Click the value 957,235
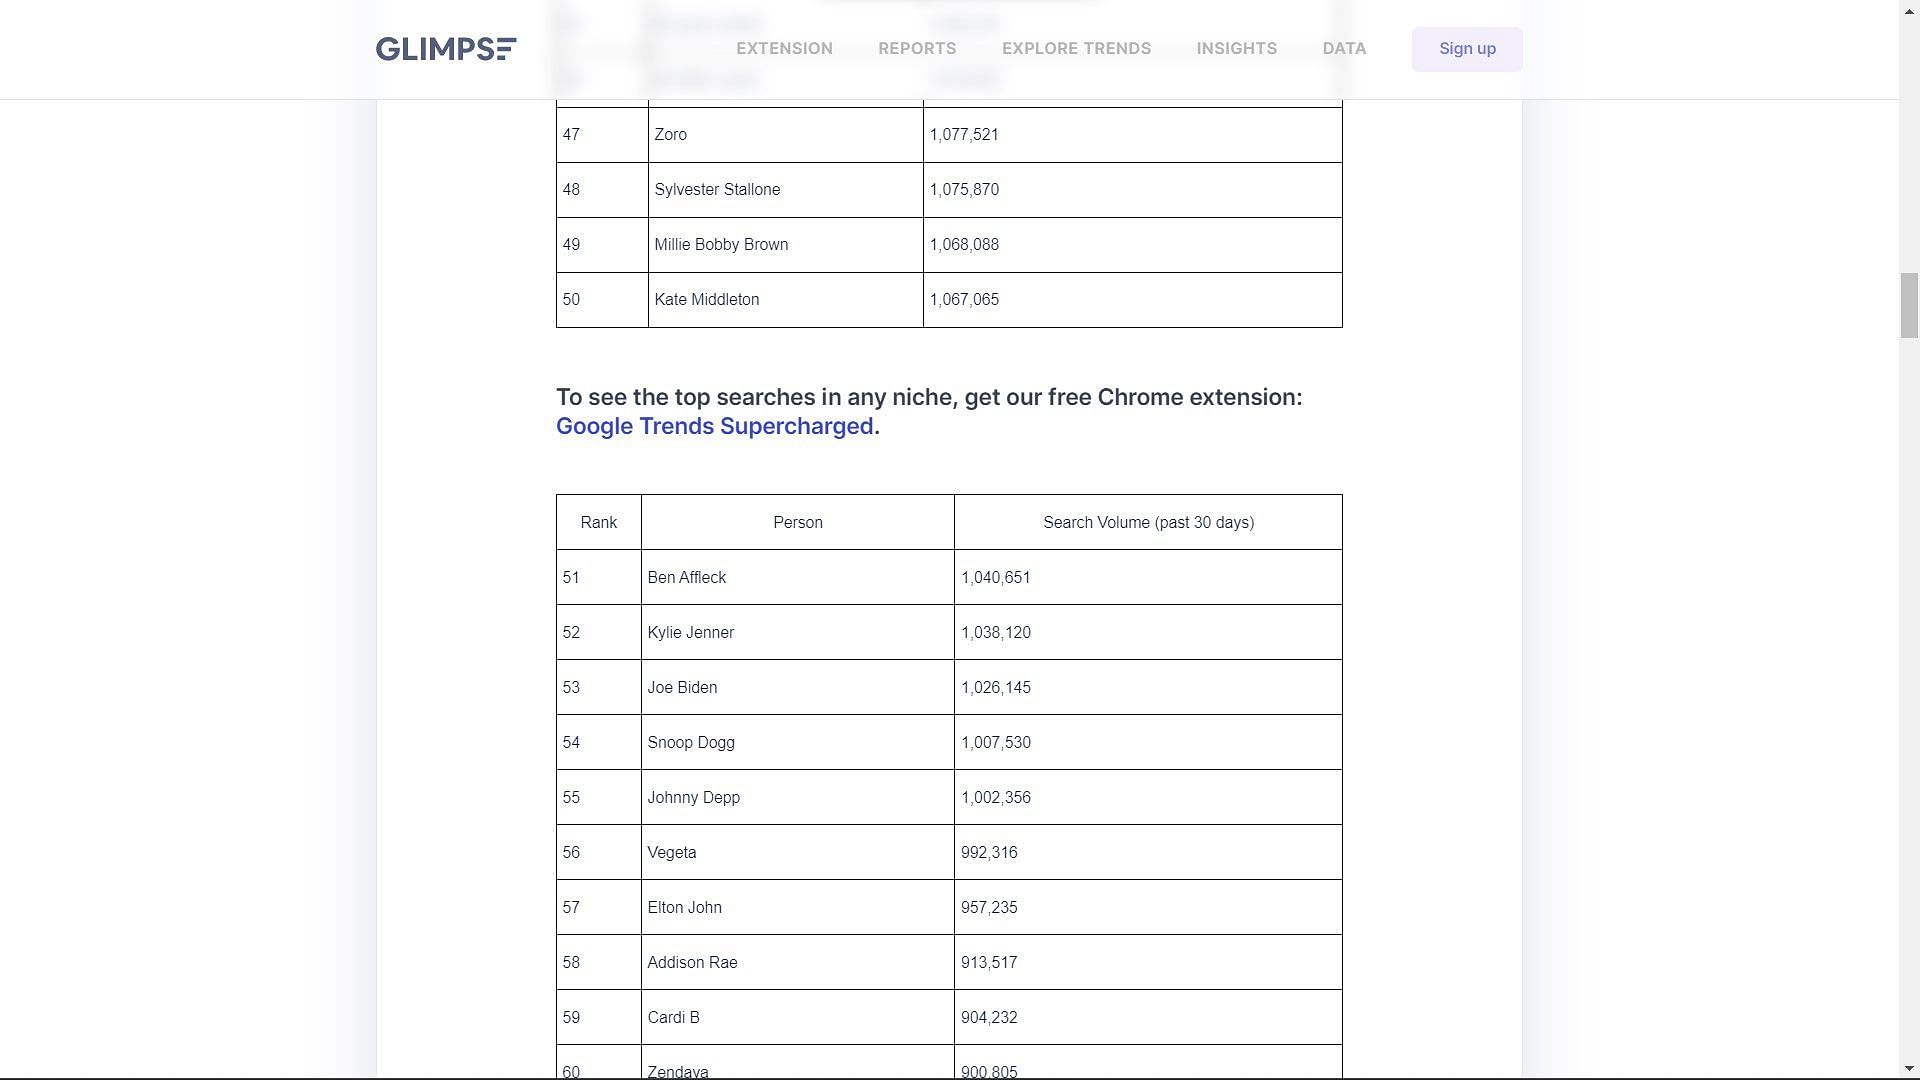This screenshot has height=1080, width=1920. click(x=989, y=907)
